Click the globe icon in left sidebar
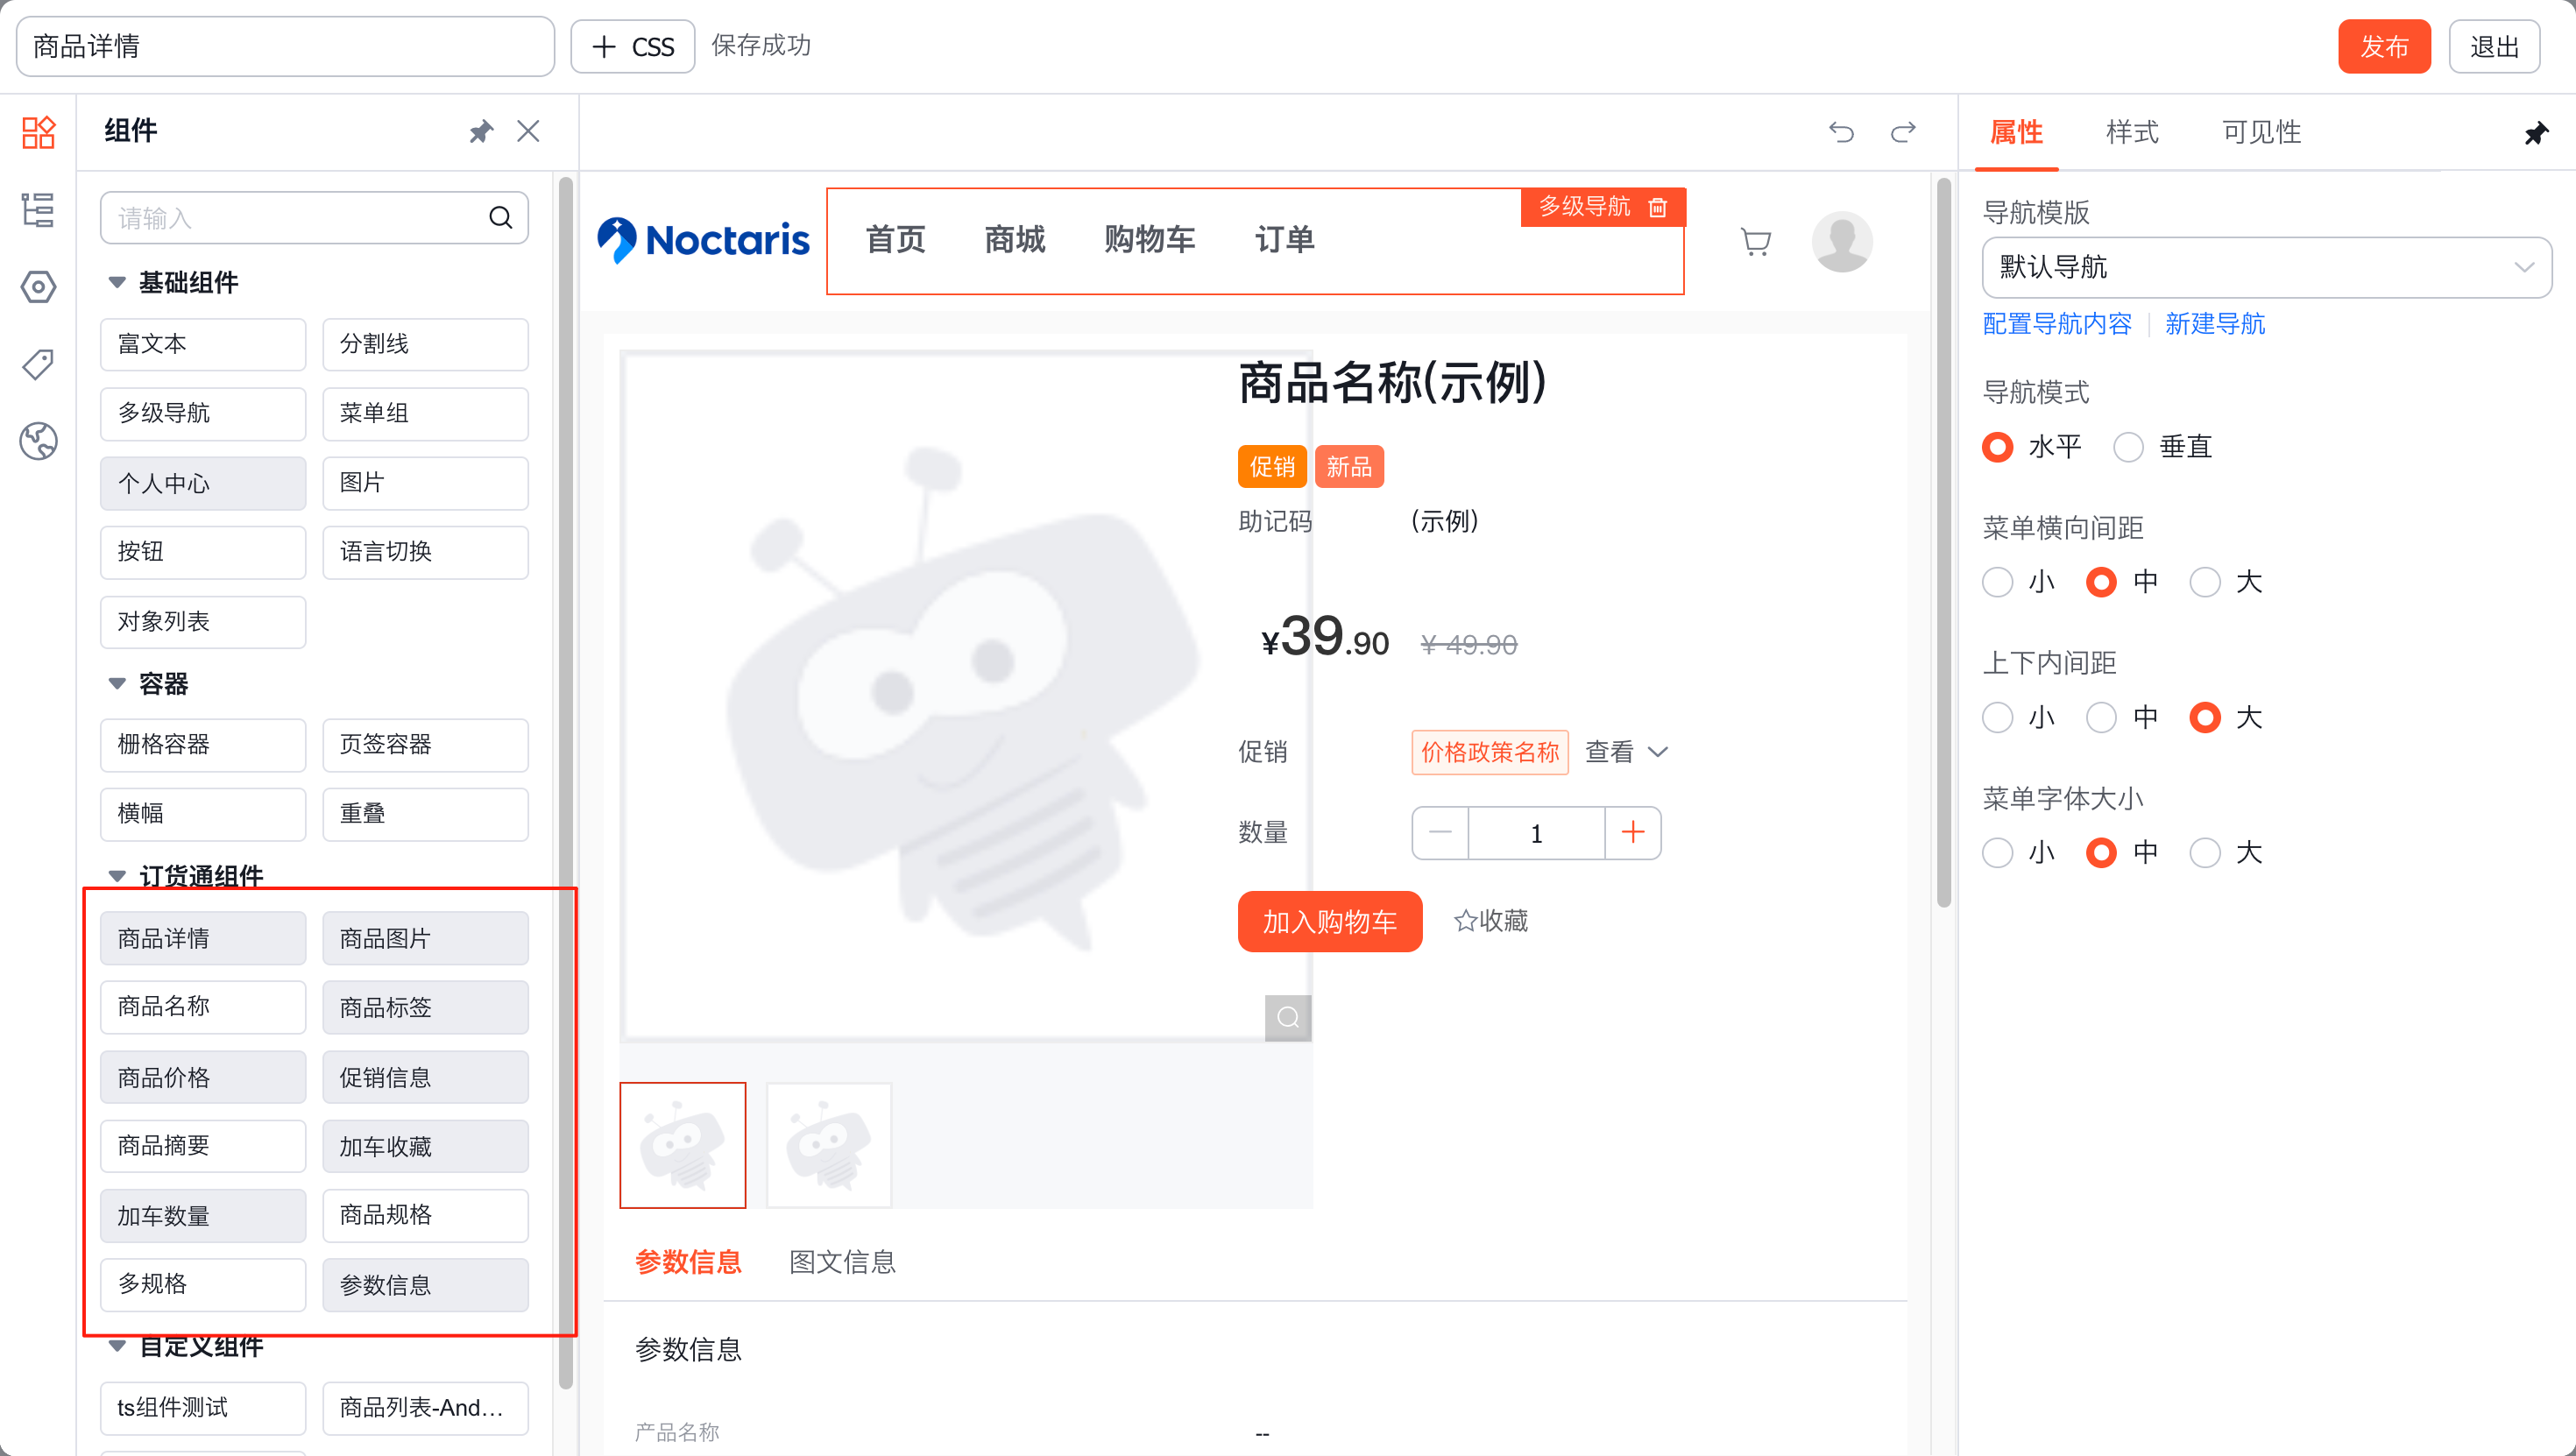 pos(38,441)
